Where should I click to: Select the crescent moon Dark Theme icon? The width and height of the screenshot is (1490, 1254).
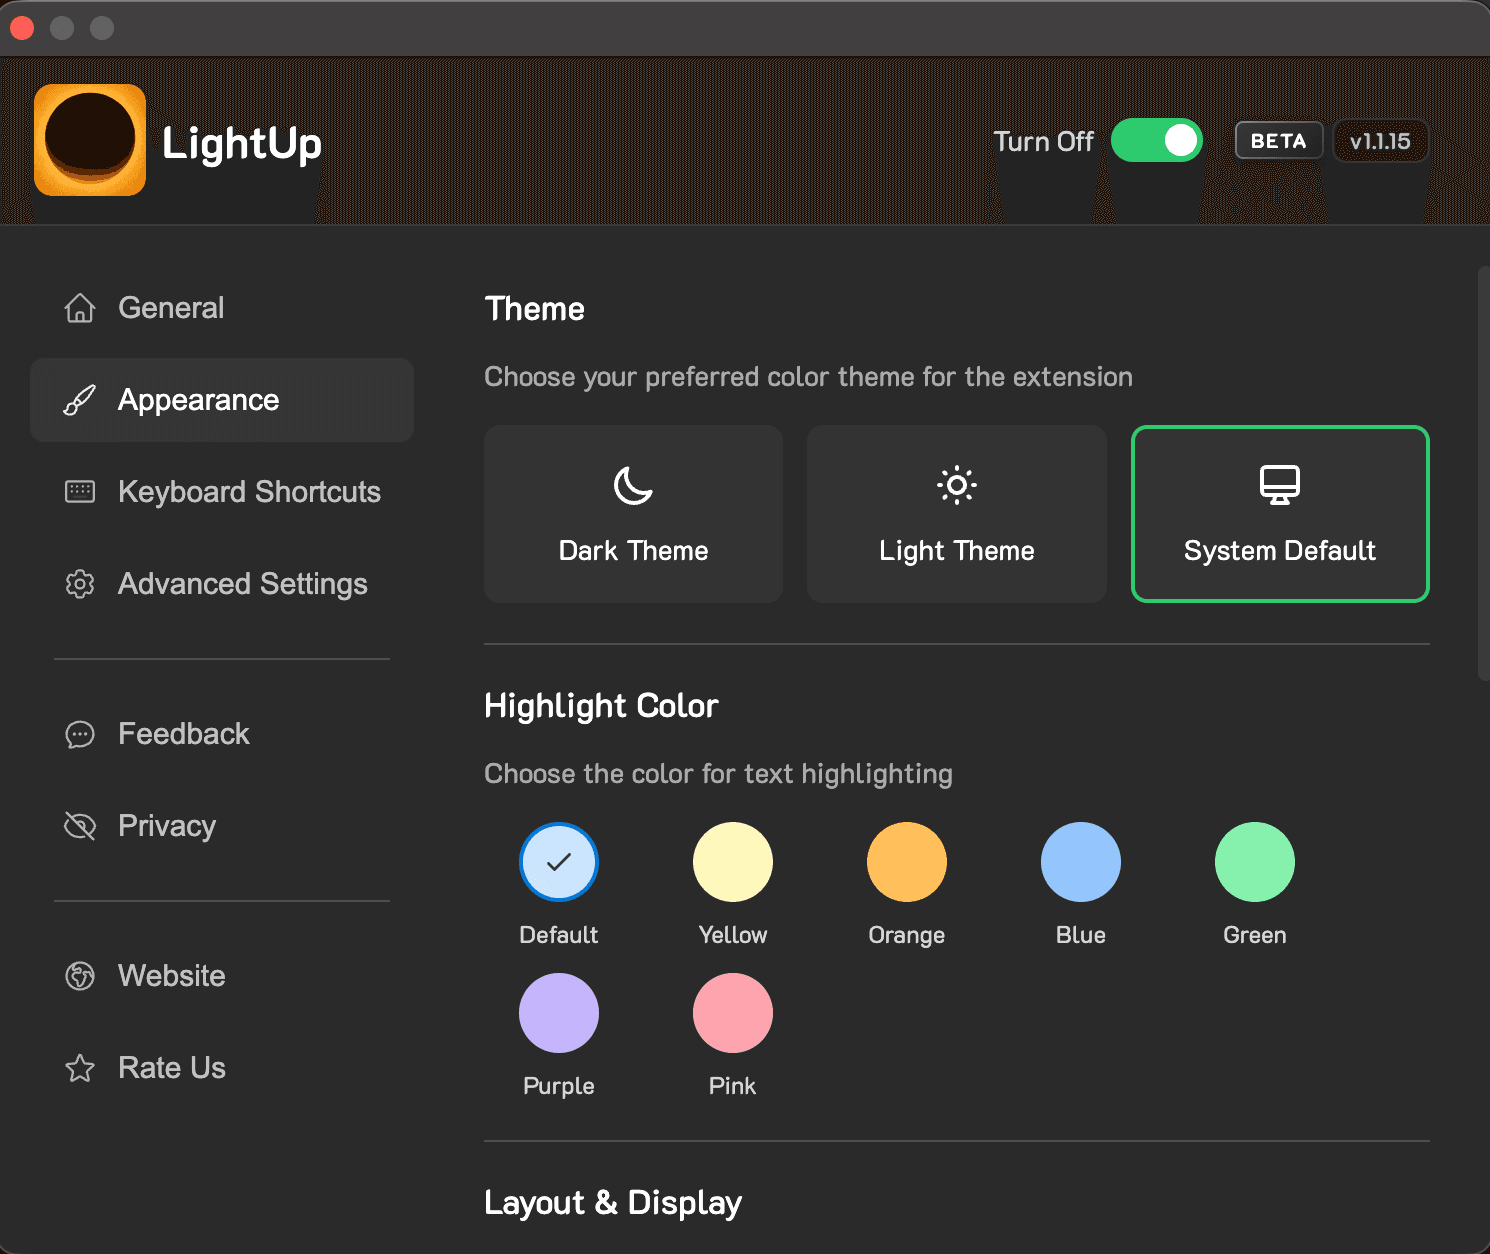[632, 486]
